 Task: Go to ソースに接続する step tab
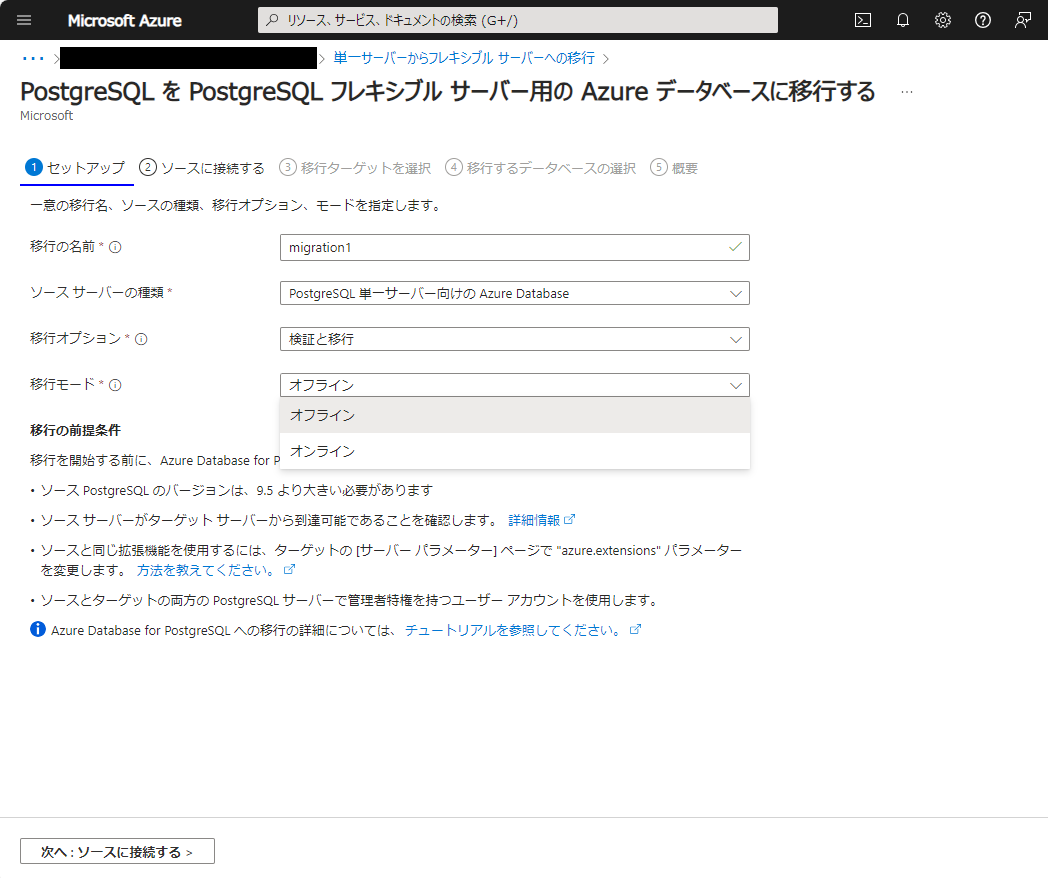pos(202,168)
